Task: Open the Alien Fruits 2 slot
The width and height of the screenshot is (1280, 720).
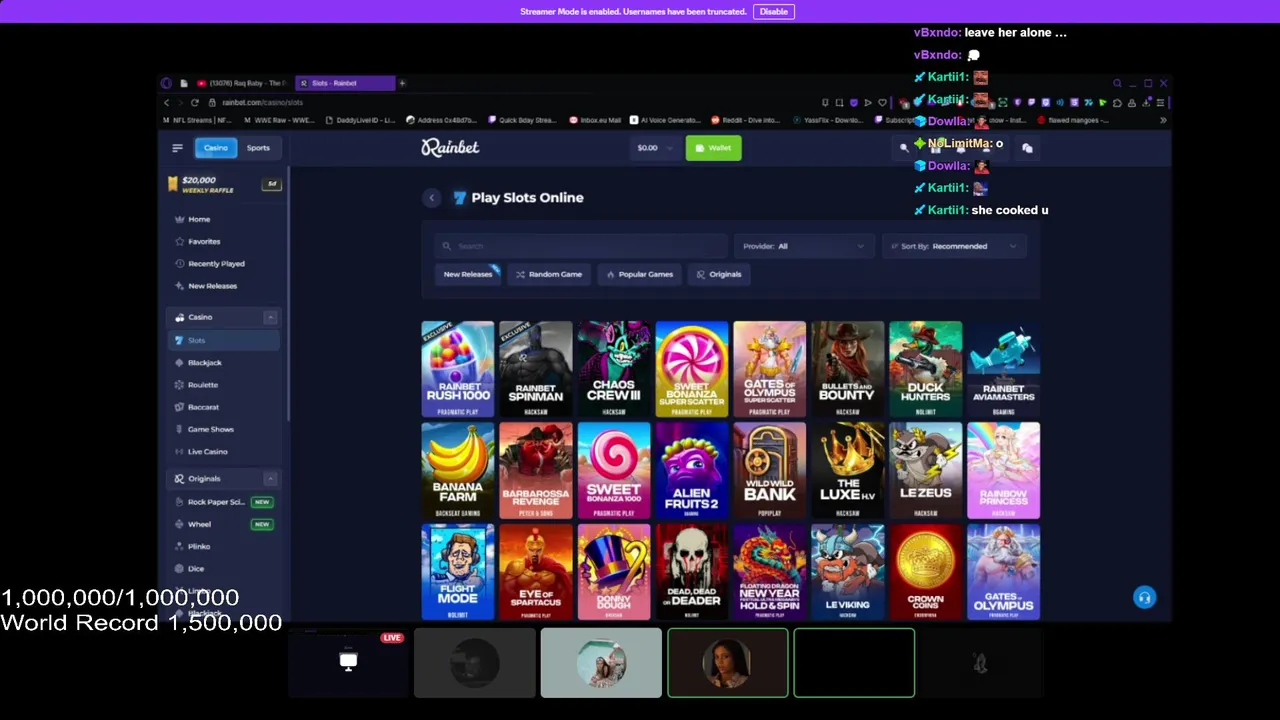Action: [x=692, y=470]
